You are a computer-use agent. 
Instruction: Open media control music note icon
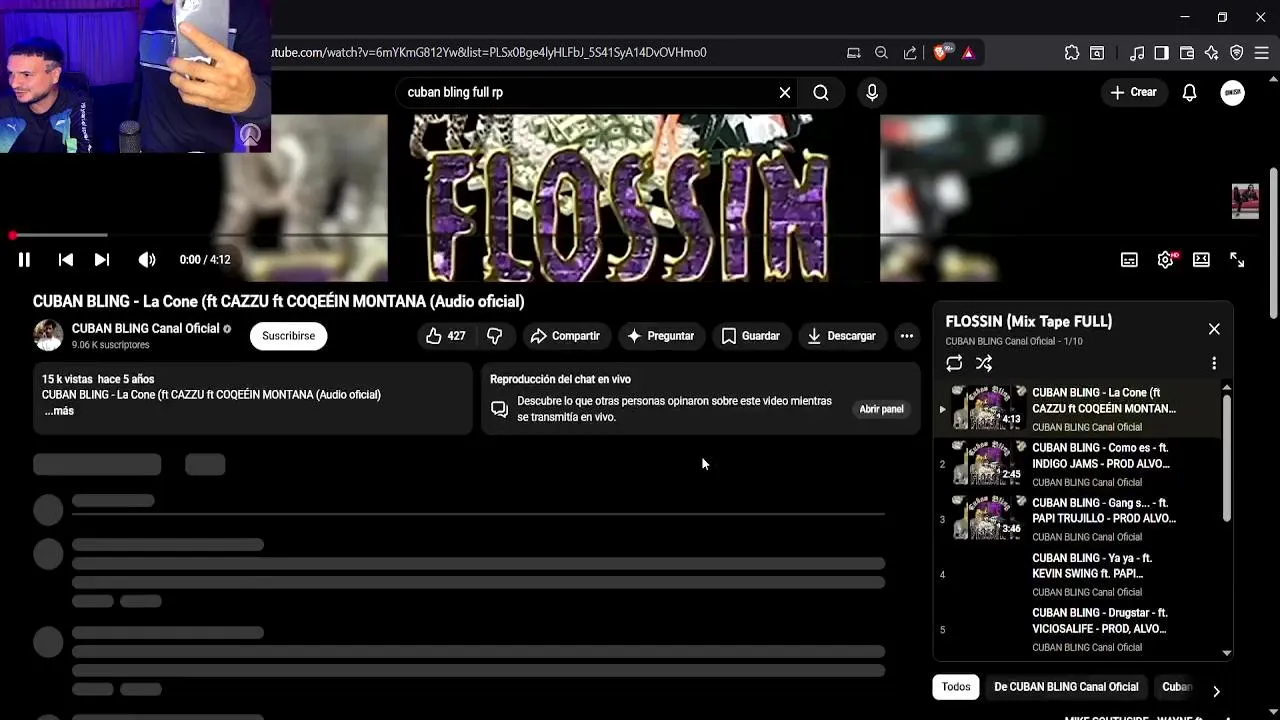pos(1137,53)
